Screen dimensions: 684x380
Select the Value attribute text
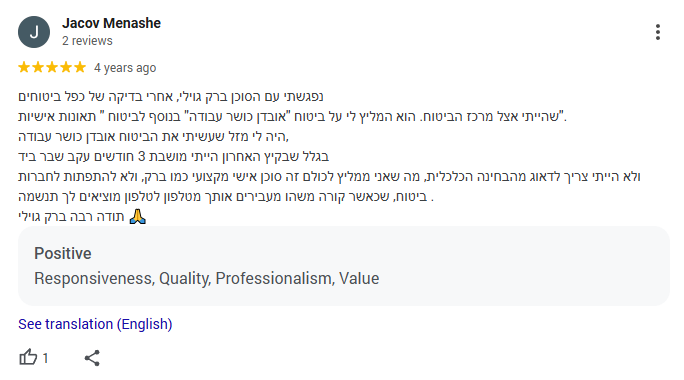click(x=359, y=278)
